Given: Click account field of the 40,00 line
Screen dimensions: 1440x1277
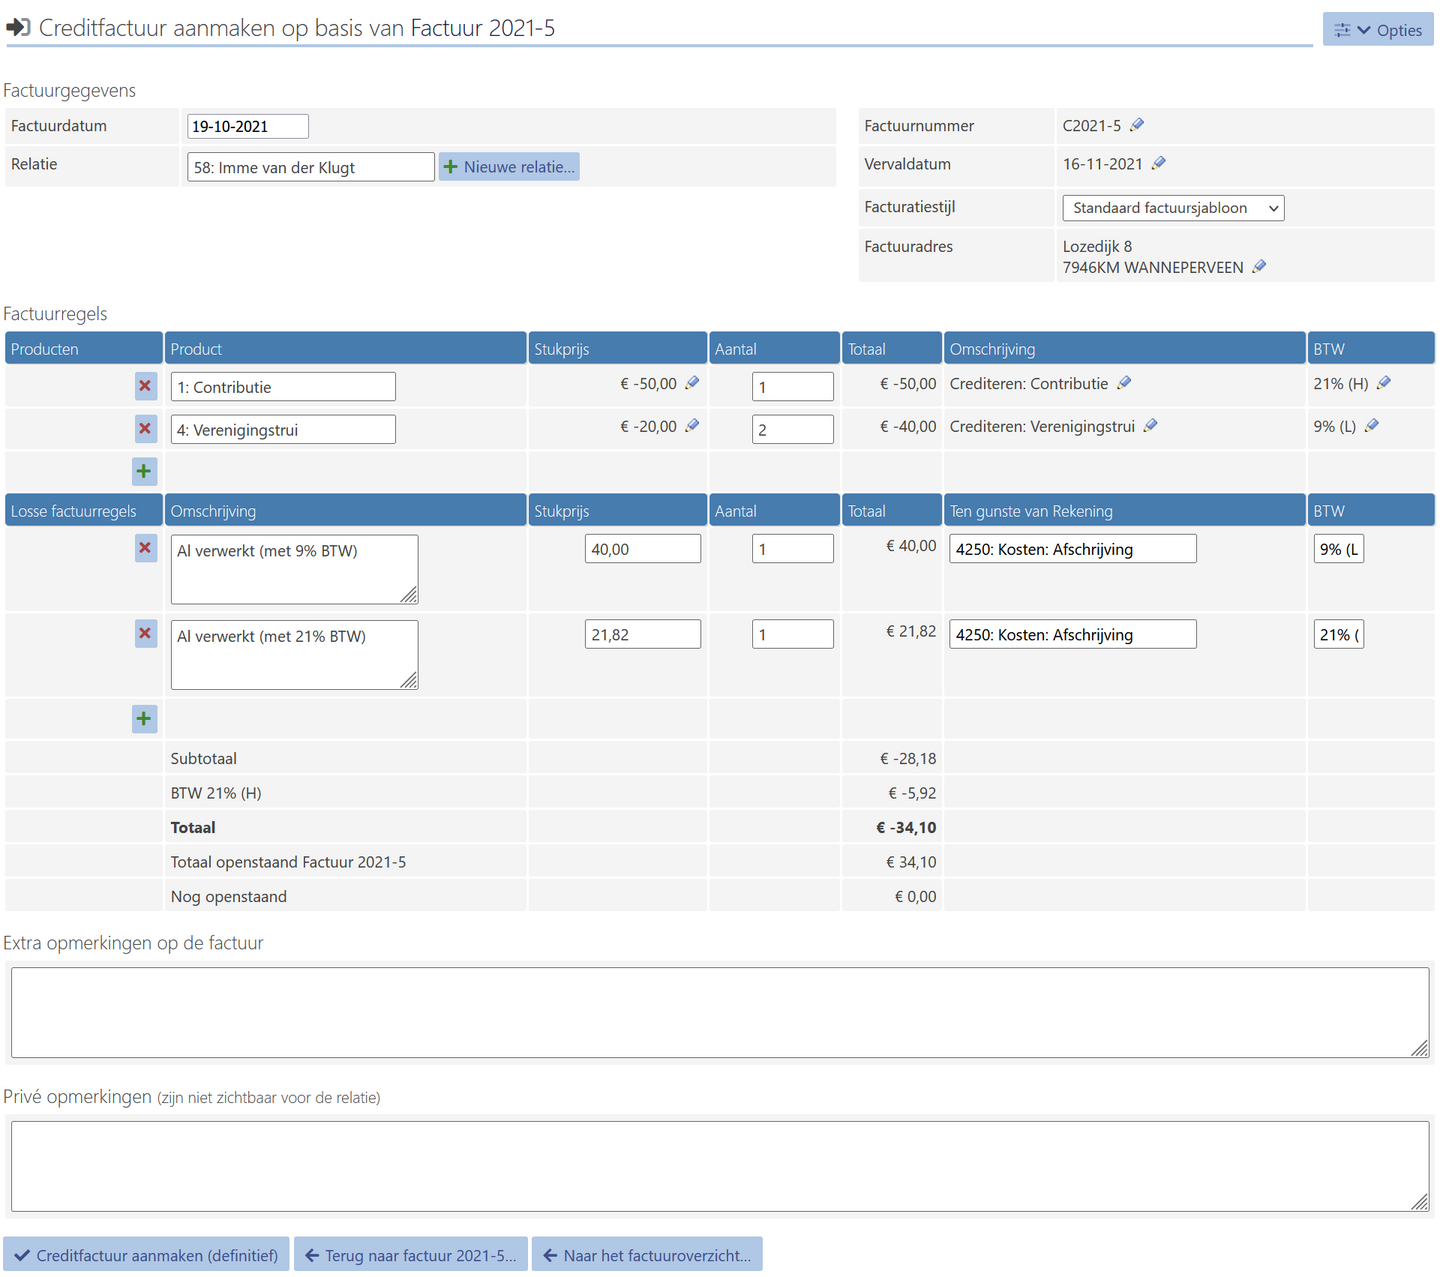Looking at the screenshot, I should [x=1073, y=548].
